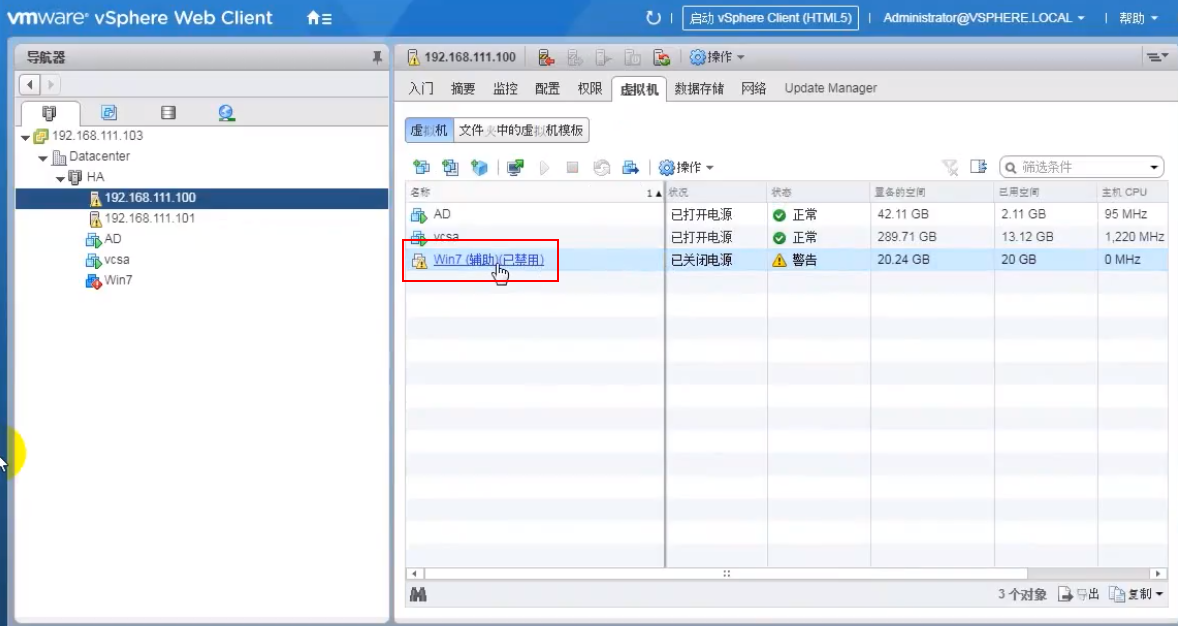Click fifth host toolbar icon with green arrow
Viewport: 1178px width, 626px height.
661,57
